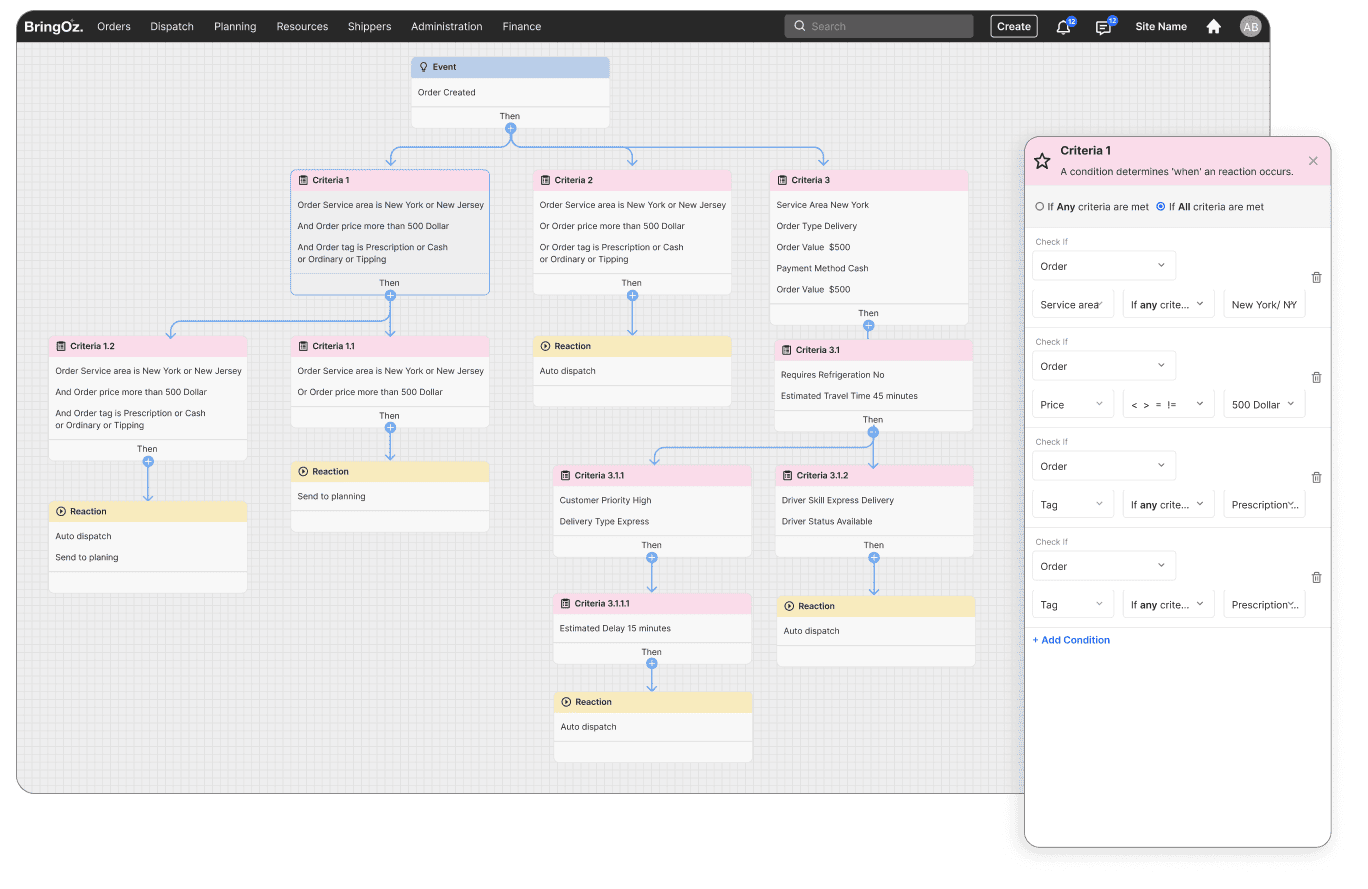Viewport: 1368px width, 889px height.
Task: Click the BringOz logo
Action: [54, 27]
